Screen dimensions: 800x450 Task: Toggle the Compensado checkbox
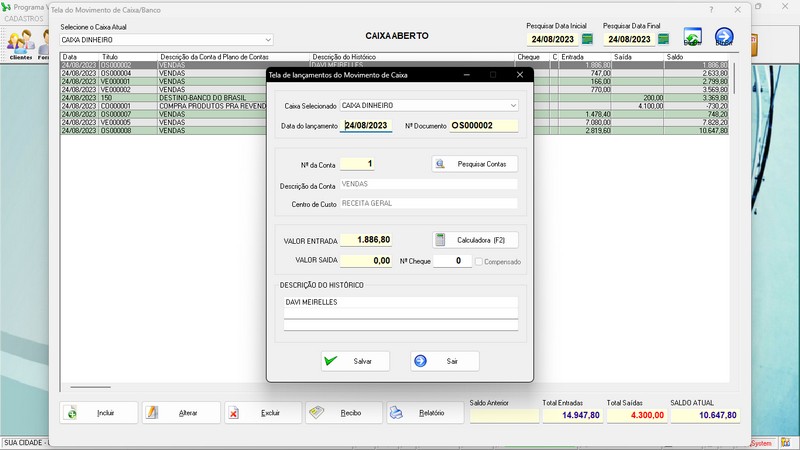point(479,262)
